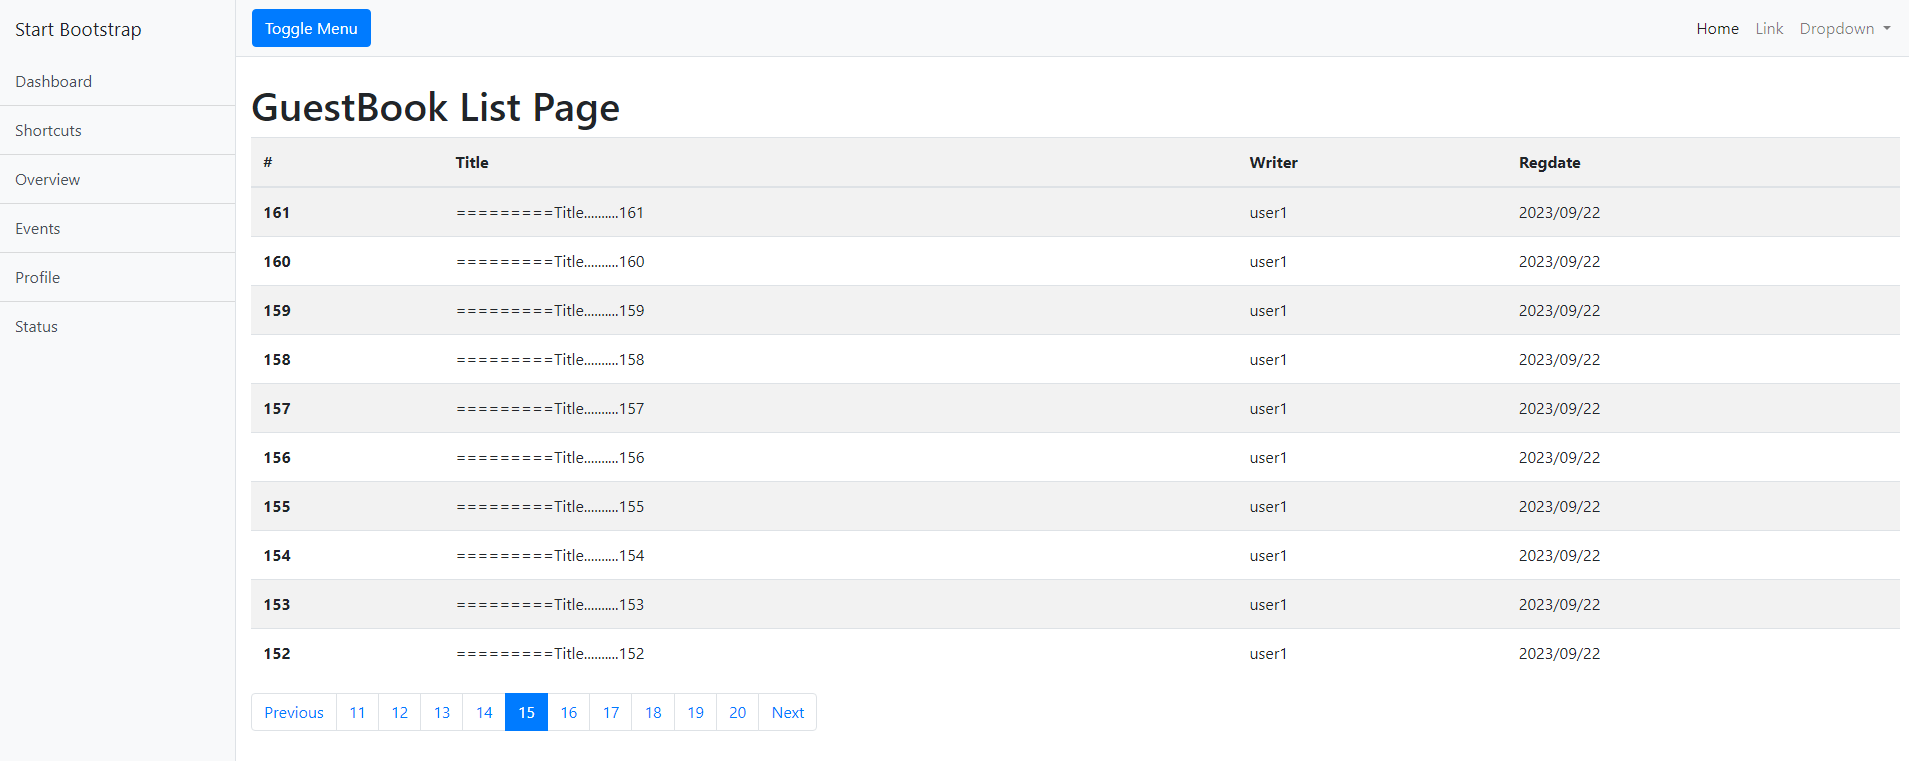Jump to page 18
Viewport: 1909px width, 761px height.
pyautogui.click(x=653, y=712)
